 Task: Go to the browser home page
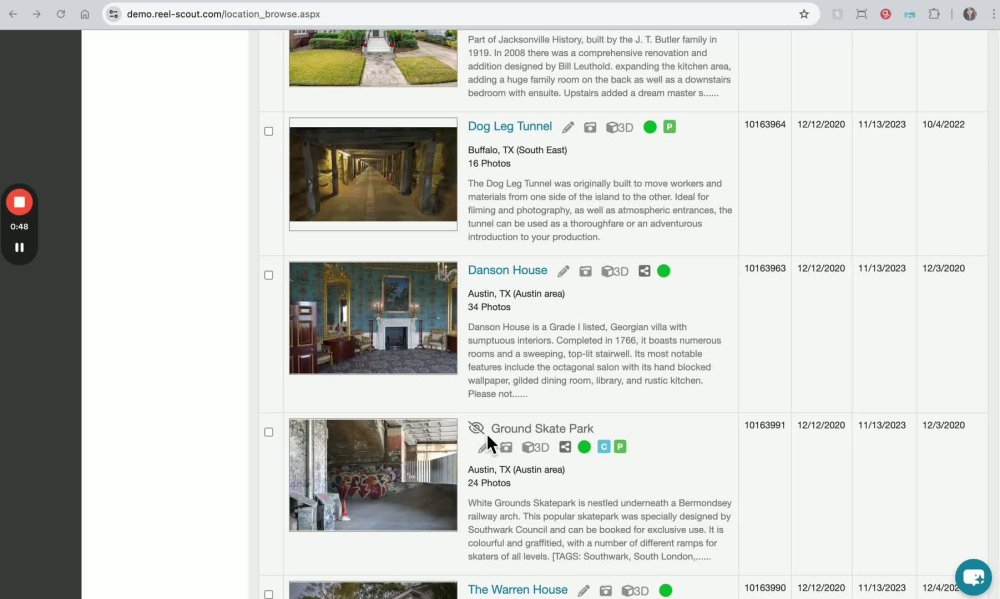85,14
